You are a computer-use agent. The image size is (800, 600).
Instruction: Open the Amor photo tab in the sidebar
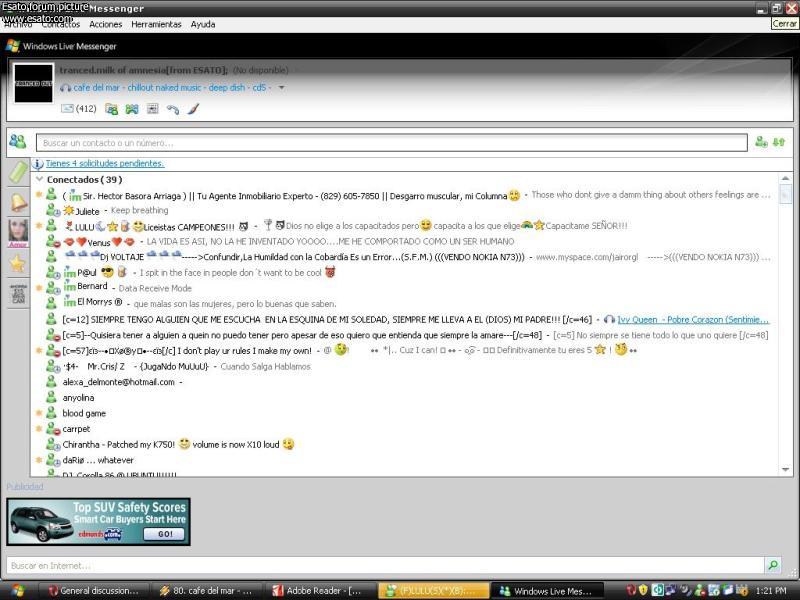coord(18,233)
